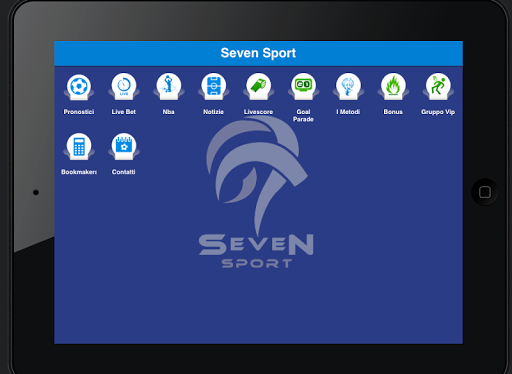The width and height of the screenshot is (512, 374).
Task: Tap the Livescore whistle icon
Action: pos(258,87)
